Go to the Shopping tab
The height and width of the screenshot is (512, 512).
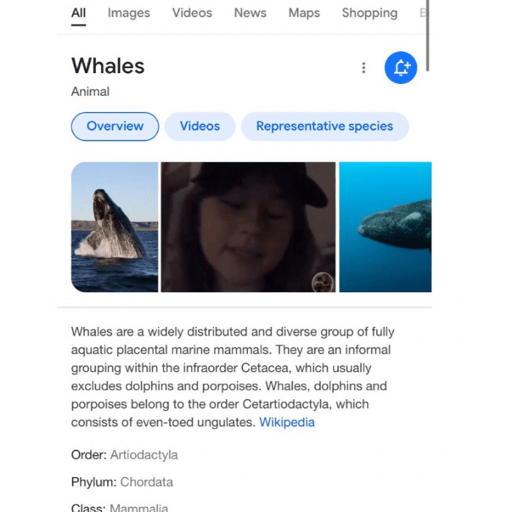[370, 13]
